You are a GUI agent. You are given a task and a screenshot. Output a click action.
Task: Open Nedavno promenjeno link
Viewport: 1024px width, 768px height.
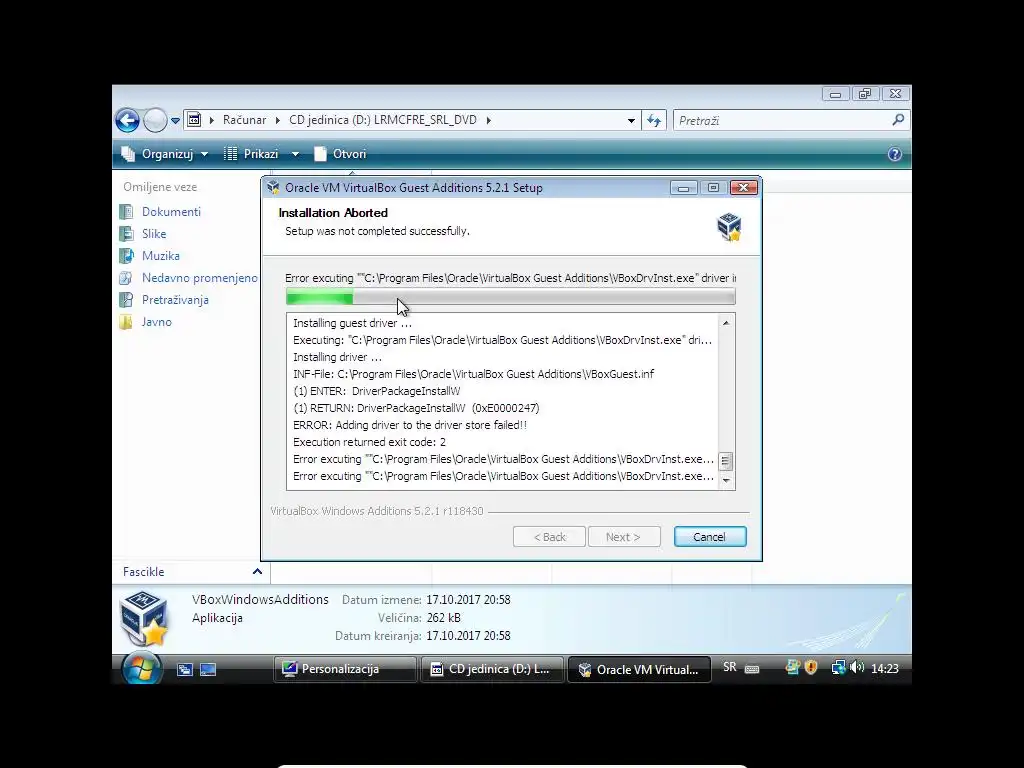(x=200, y=278)
